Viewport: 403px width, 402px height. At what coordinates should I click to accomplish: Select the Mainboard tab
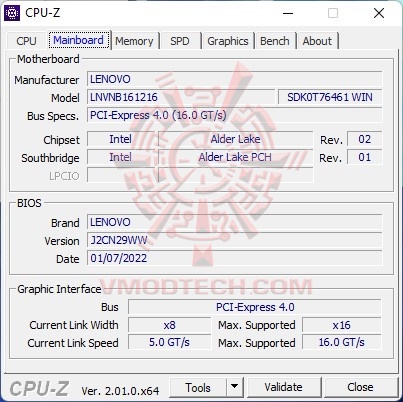coord(79,40)
